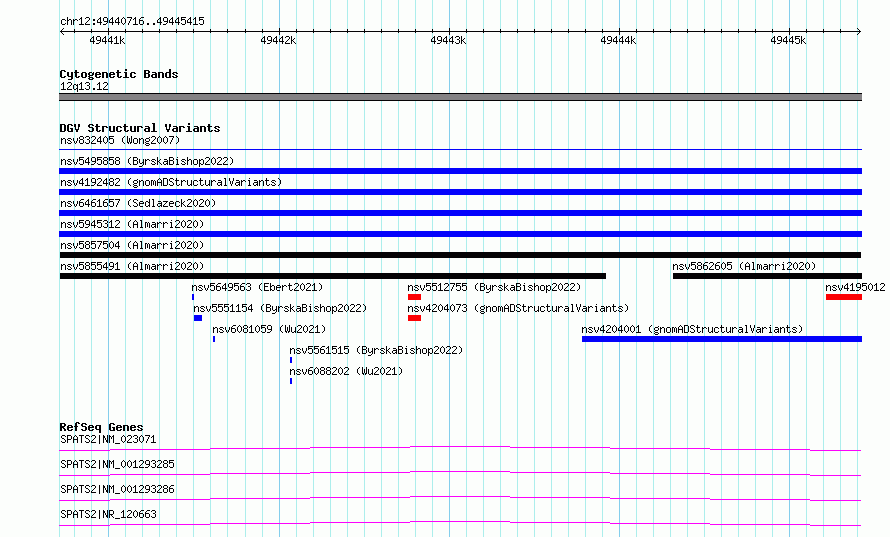Click the tiny blue marker under nsv5561515
The width and height of the screenshot is (890, 537).
pyautogui.click(x=291, y=360)
